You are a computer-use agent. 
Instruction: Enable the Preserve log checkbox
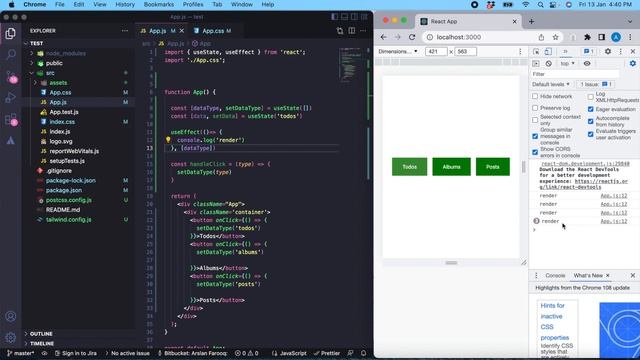(x=535, y=108)
